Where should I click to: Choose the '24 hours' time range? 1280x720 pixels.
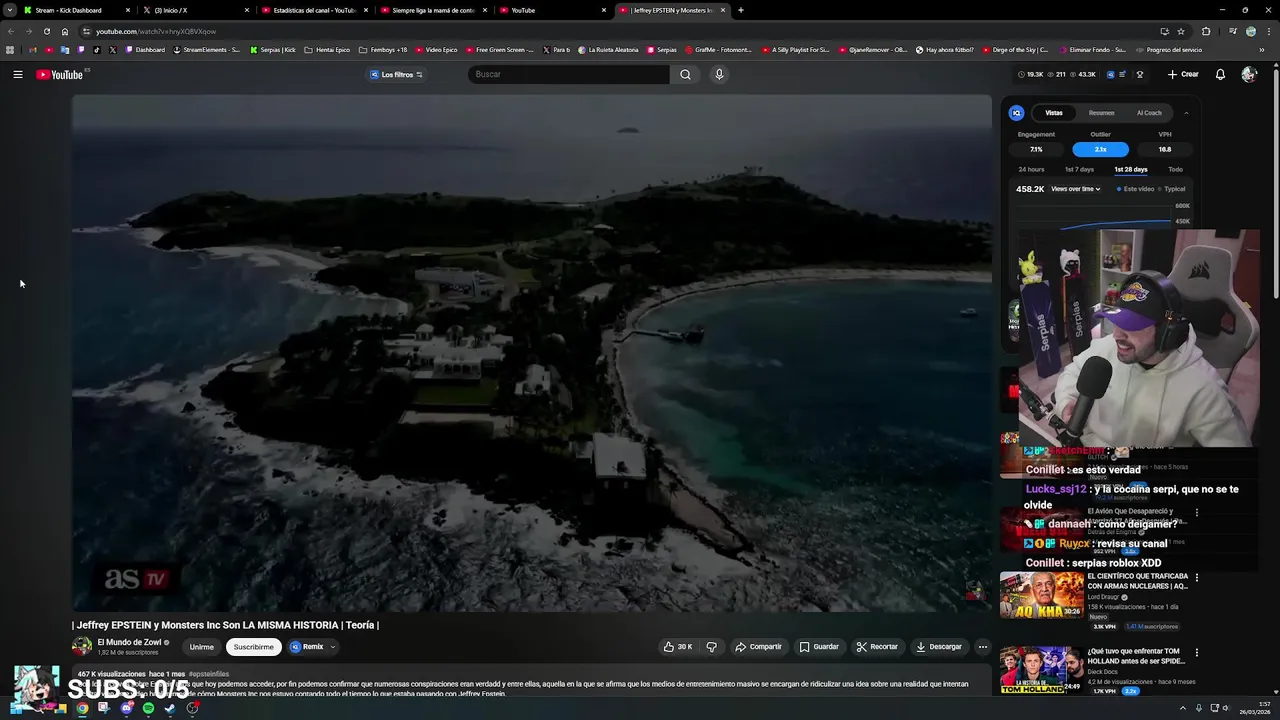coord(1031,169)
